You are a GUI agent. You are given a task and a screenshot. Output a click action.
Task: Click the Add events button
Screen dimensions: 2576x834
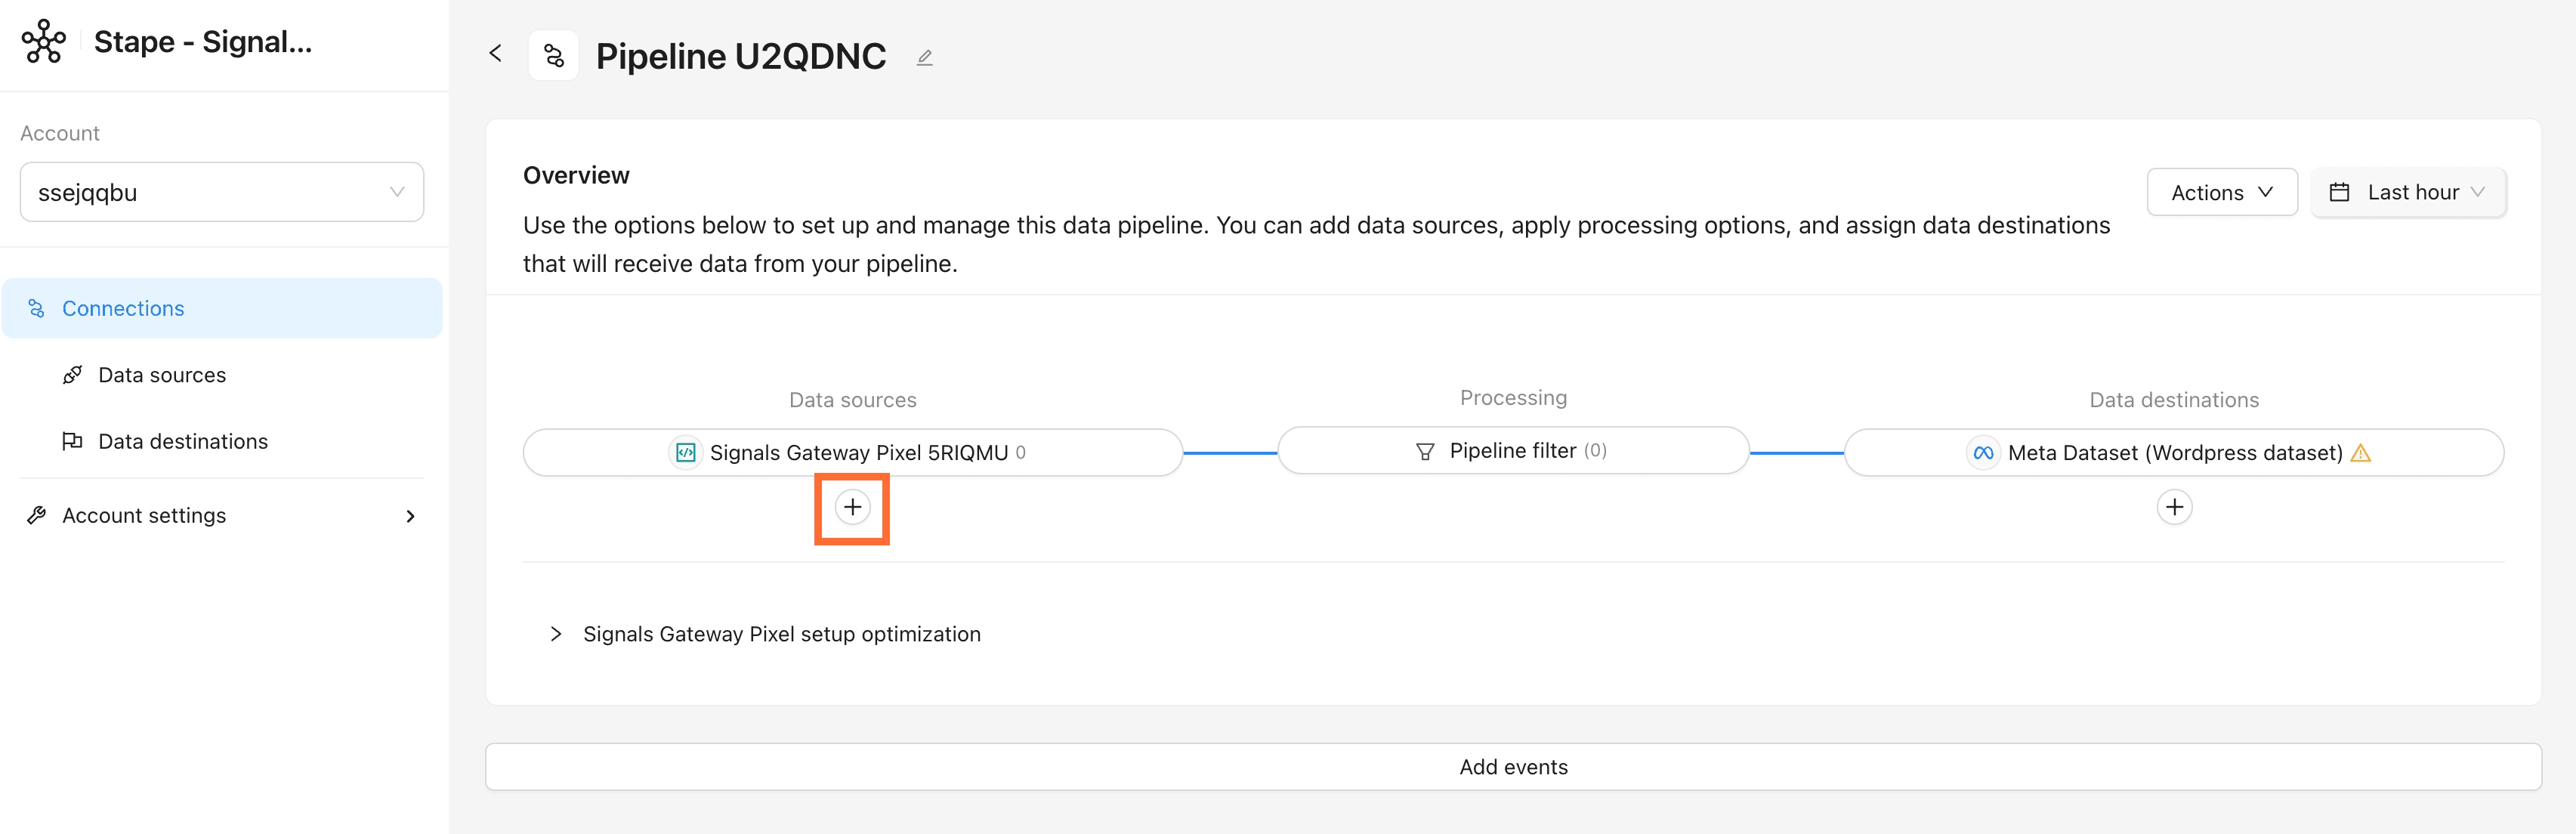click(1513, 767)
